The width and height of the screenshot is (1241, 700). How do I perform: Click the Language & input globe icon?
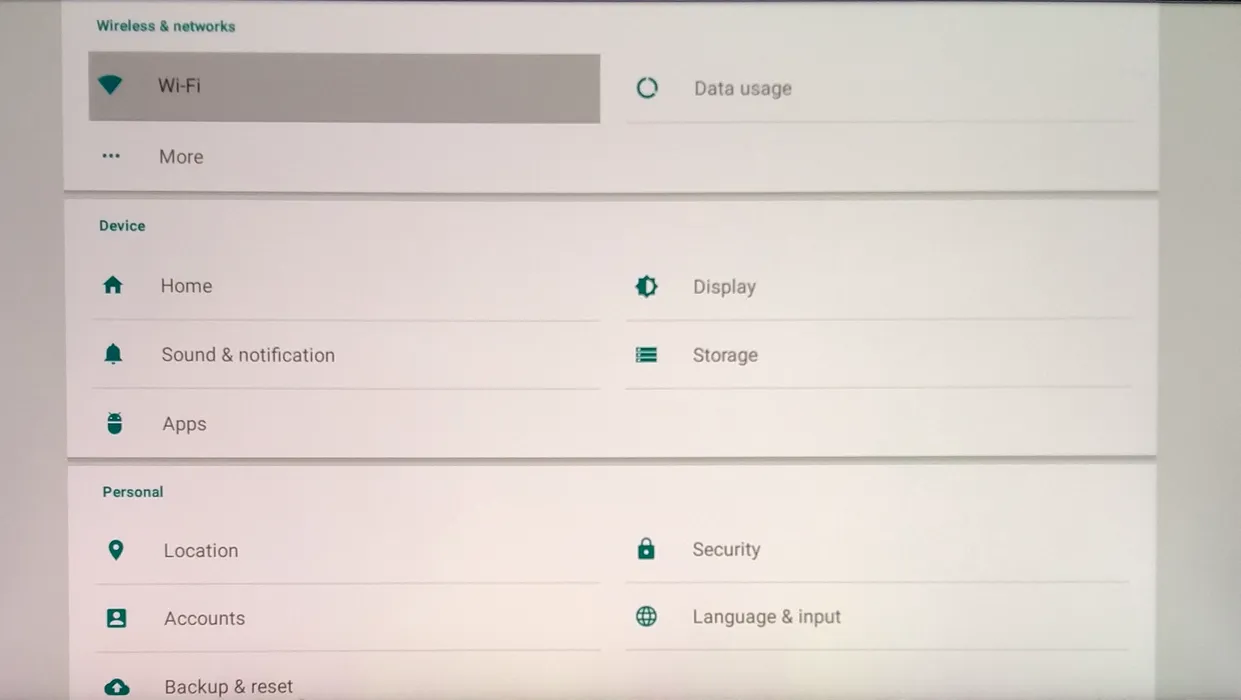(x=647, y=617)
